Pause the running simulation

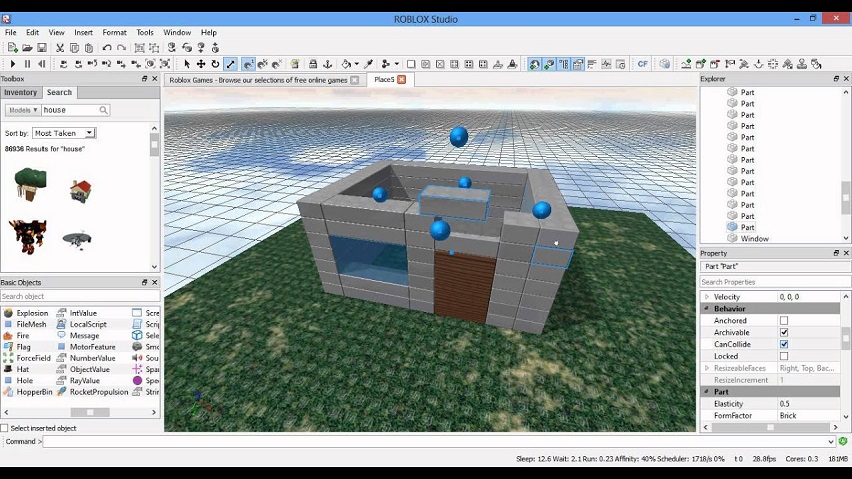tap(27, 64)
